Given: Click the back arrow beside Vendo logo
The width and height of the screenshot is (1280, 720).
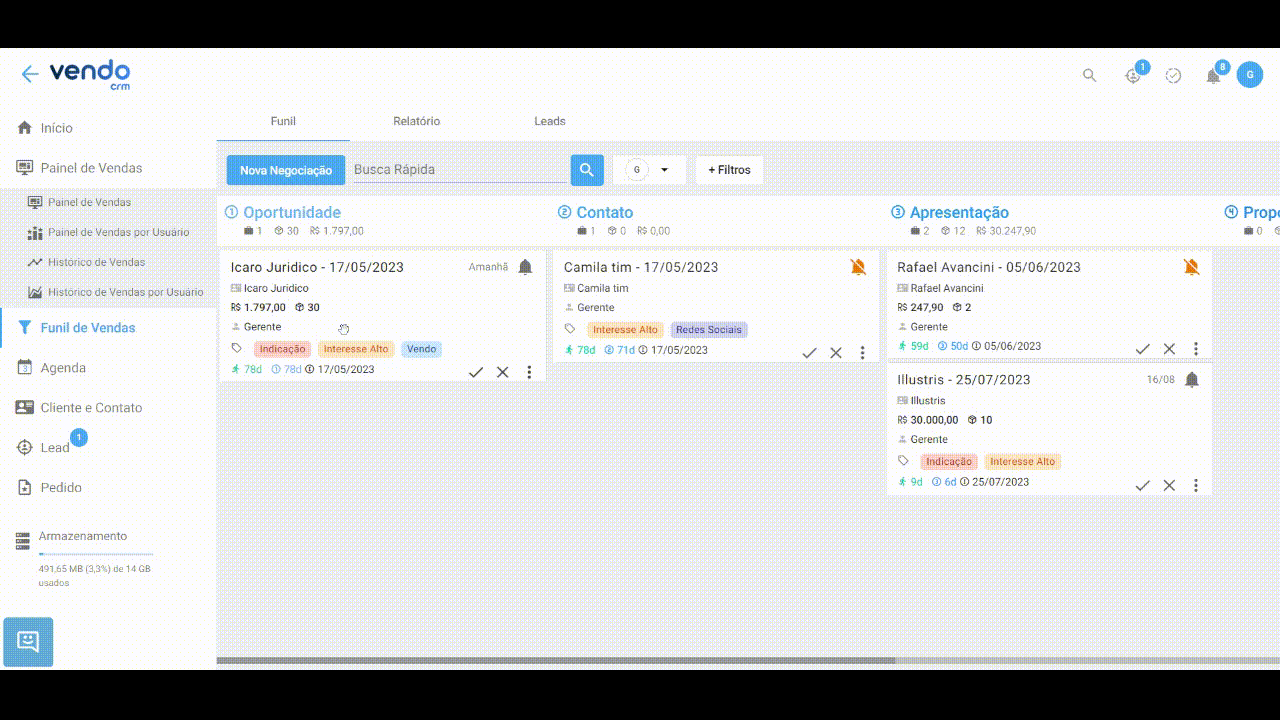Looking at the screenshot, I should tap(30, 74).
